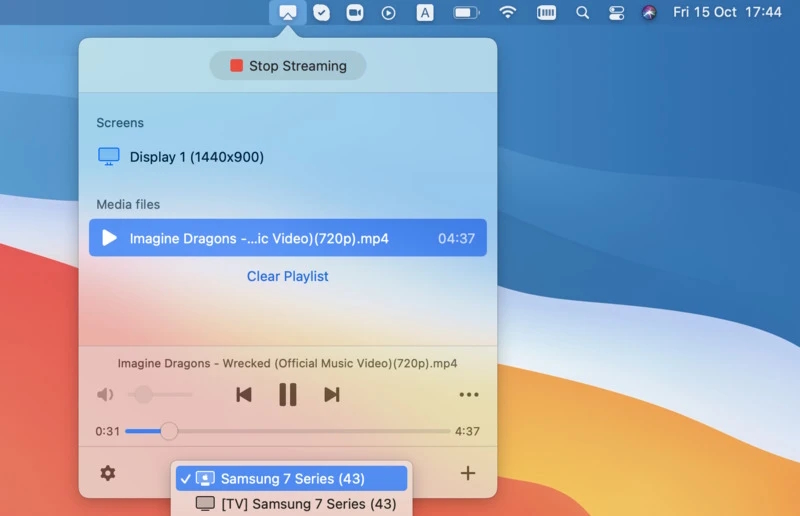Viewport: 800px width, 516px height.
Task: Open the Wi-Fi menu
Action: pyautogui.click(x=507, y=12)
